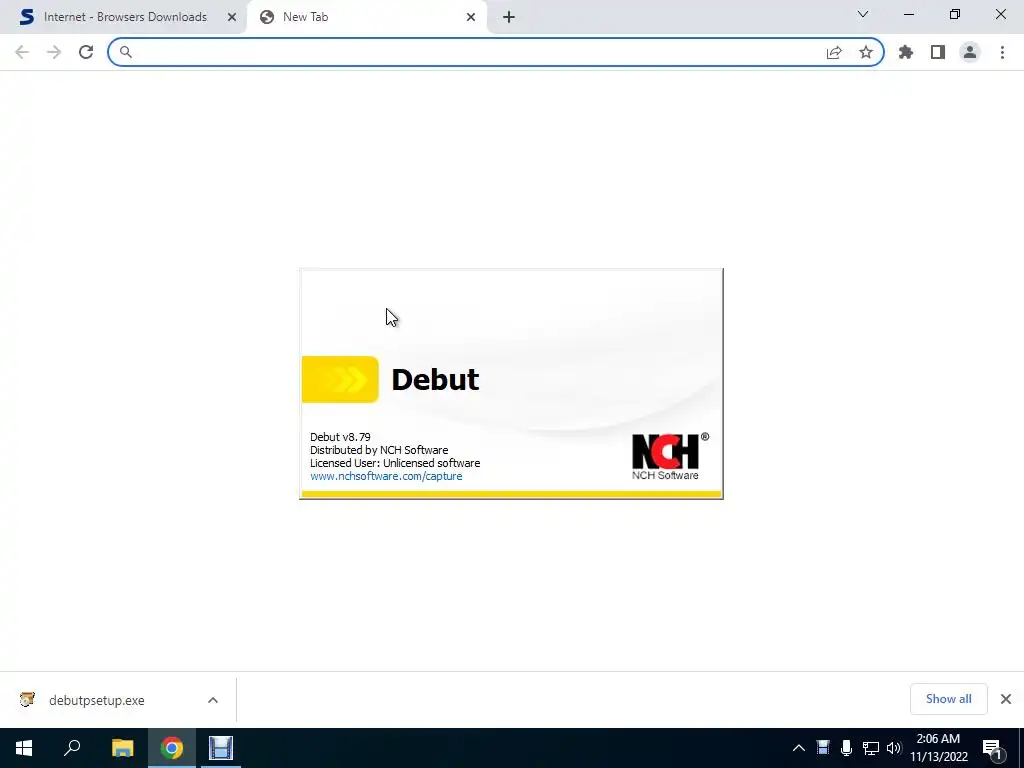Bookmark this tab with the star icon
1024x768 pixels.
pos(866,52)
